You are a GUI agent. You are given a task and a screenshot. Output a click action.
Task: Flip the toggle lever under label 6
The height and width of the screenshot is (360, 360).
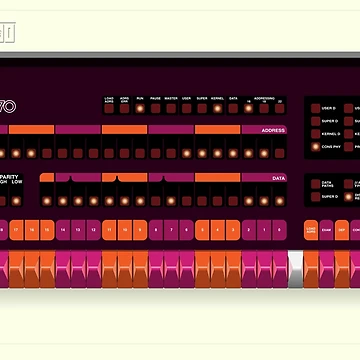(x=187, y=269)
